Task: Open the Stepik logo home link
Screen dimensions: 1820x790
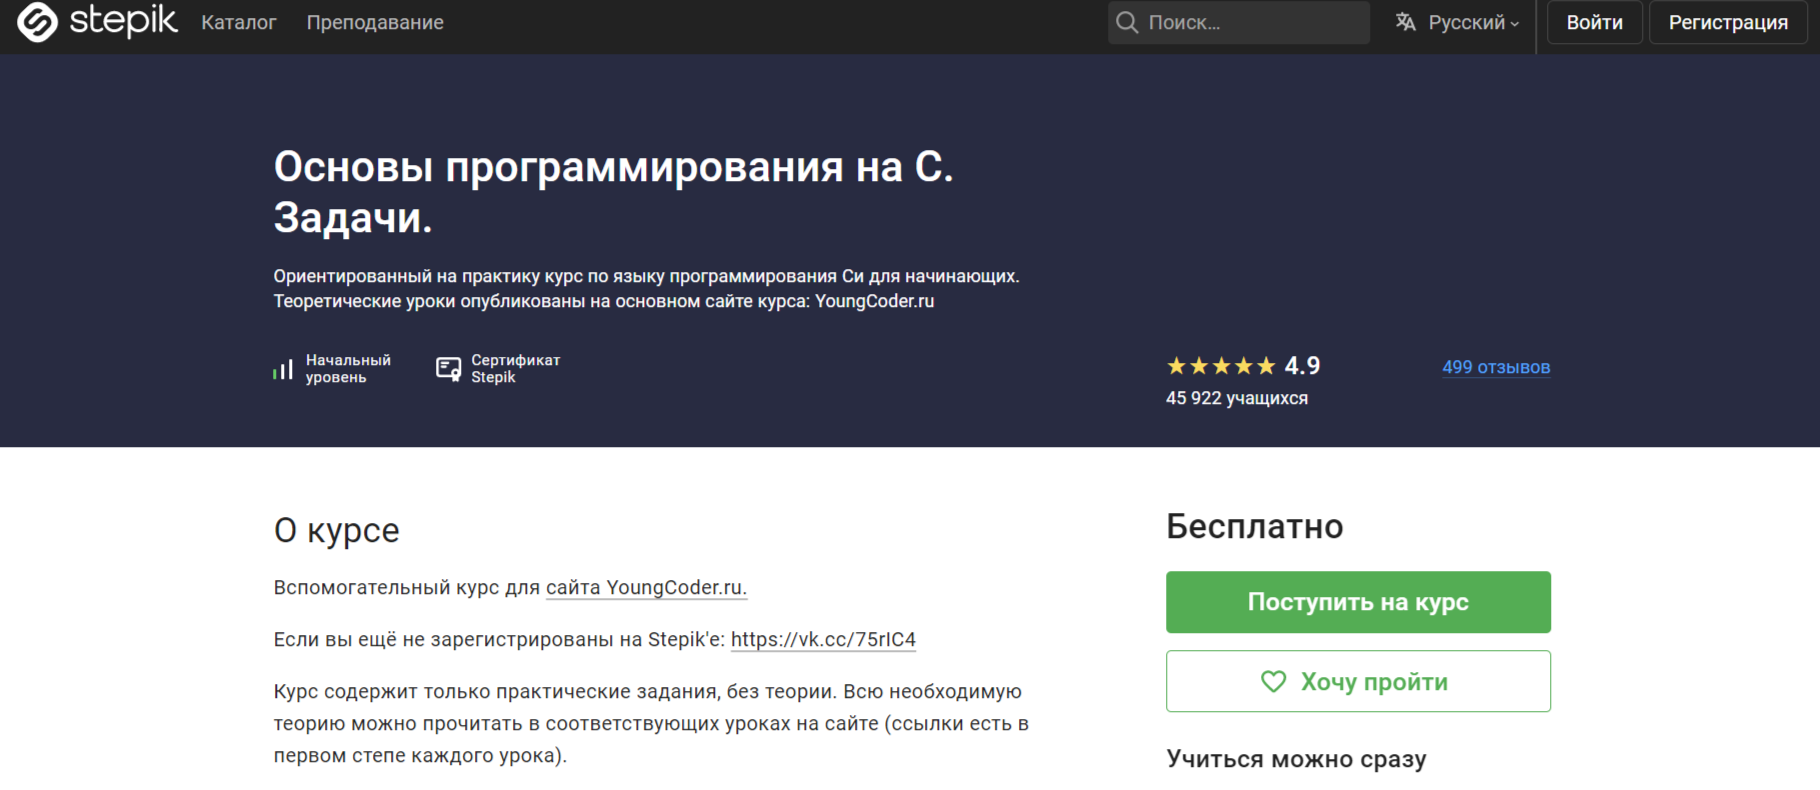Action: [x=97, y=22]
